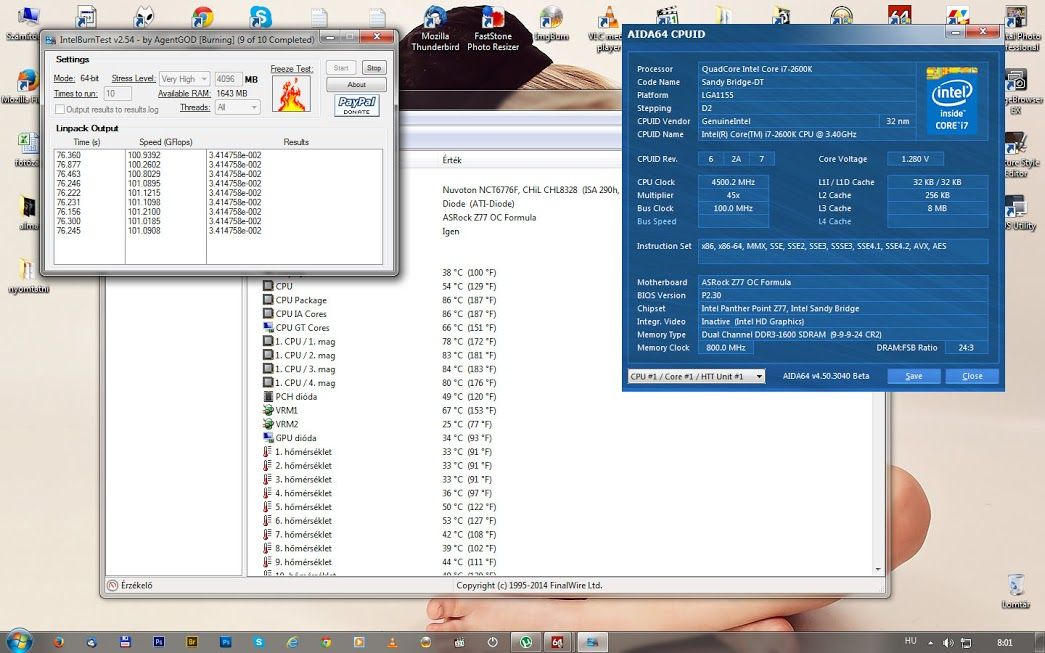
Task: Click the Érték column header
Action: (452, 160)
